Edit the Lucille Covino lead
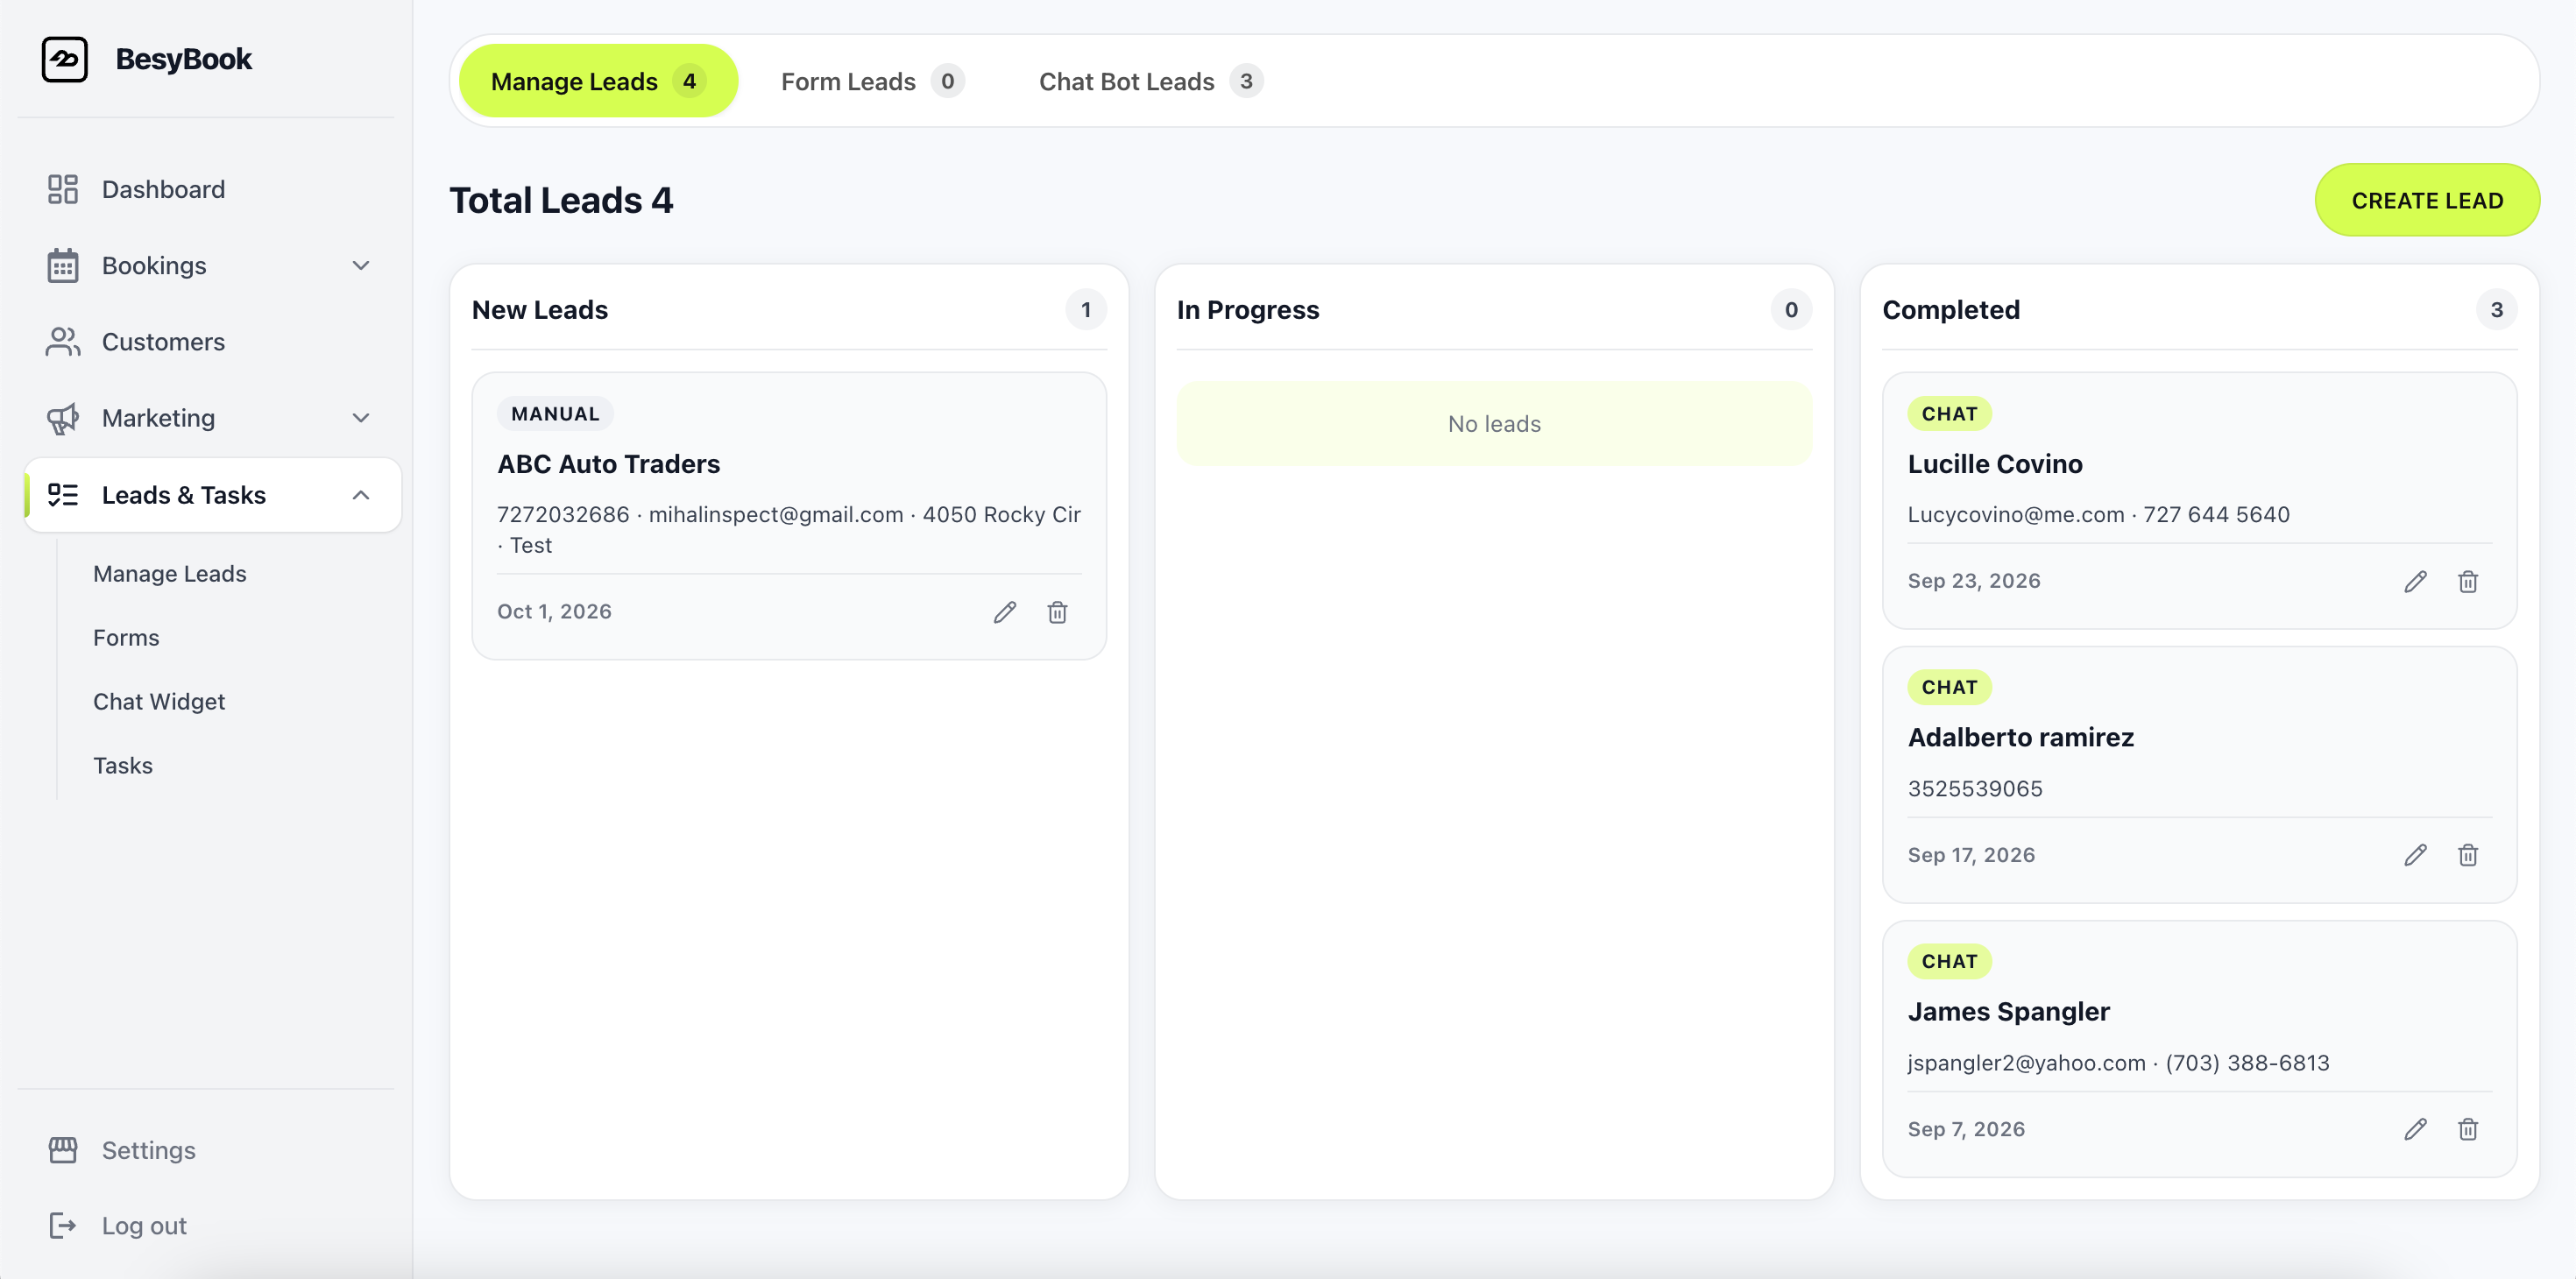The width and height of the screenshot is (2576, 1279). [2415, 582]
